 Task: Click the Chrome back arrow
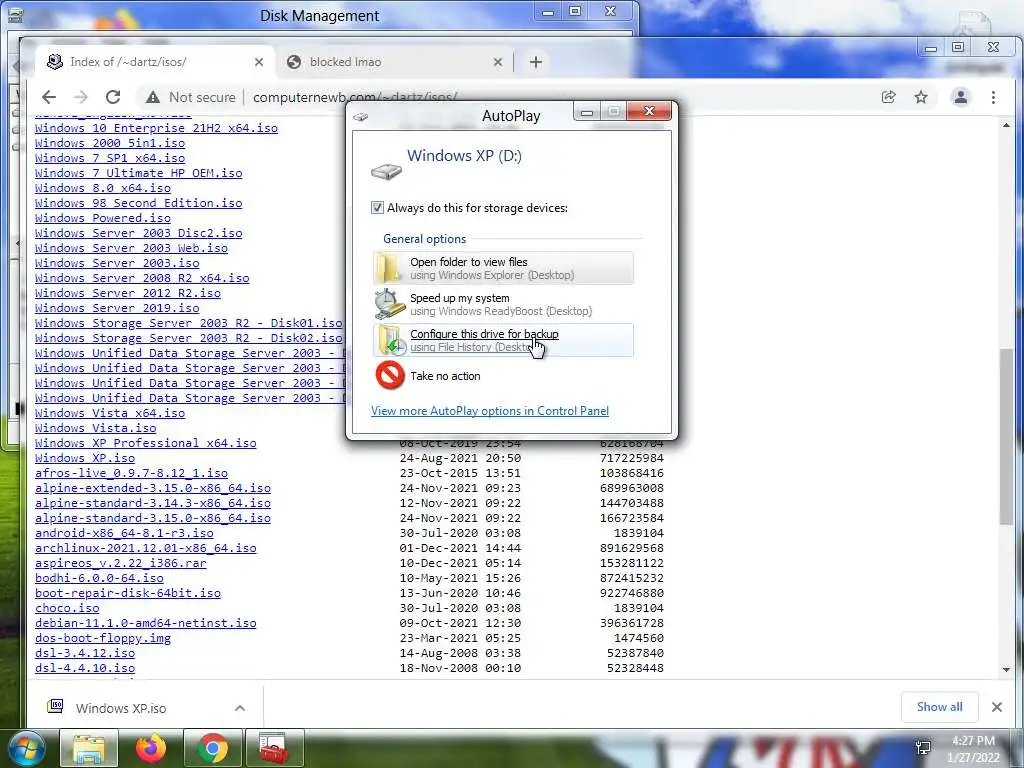[x=49, y=97]
